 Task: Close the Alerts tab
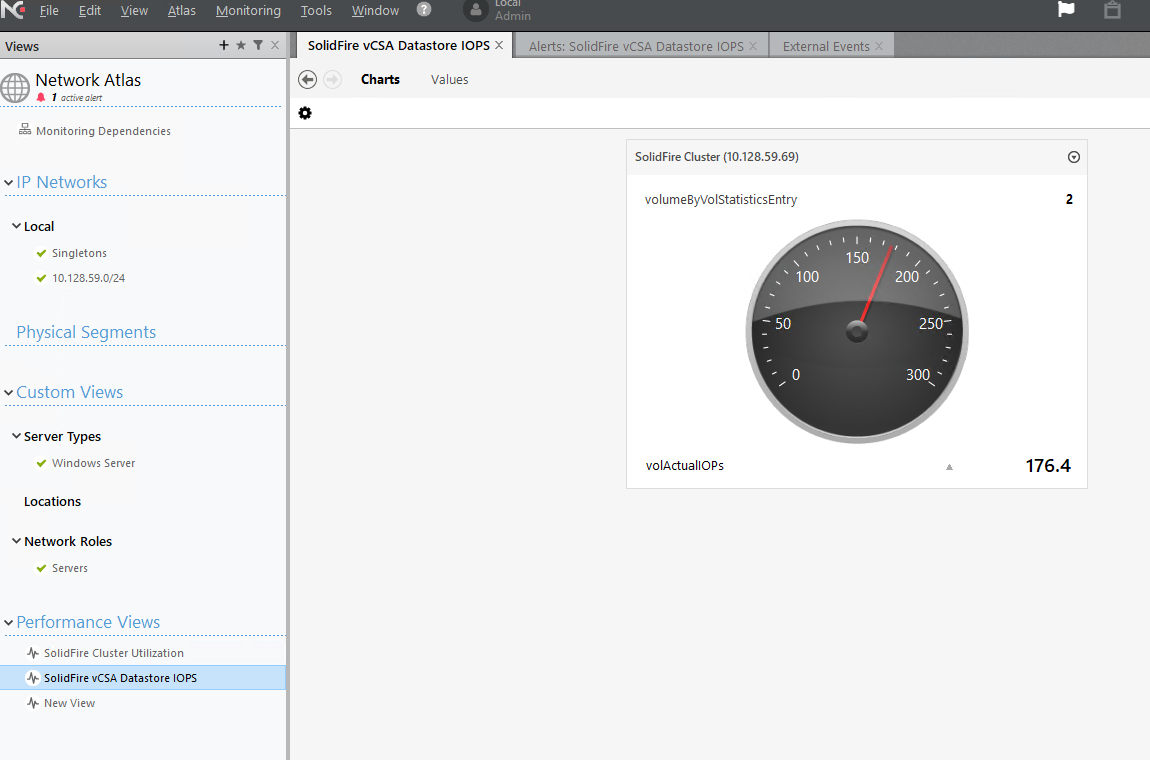coord(752,46)
